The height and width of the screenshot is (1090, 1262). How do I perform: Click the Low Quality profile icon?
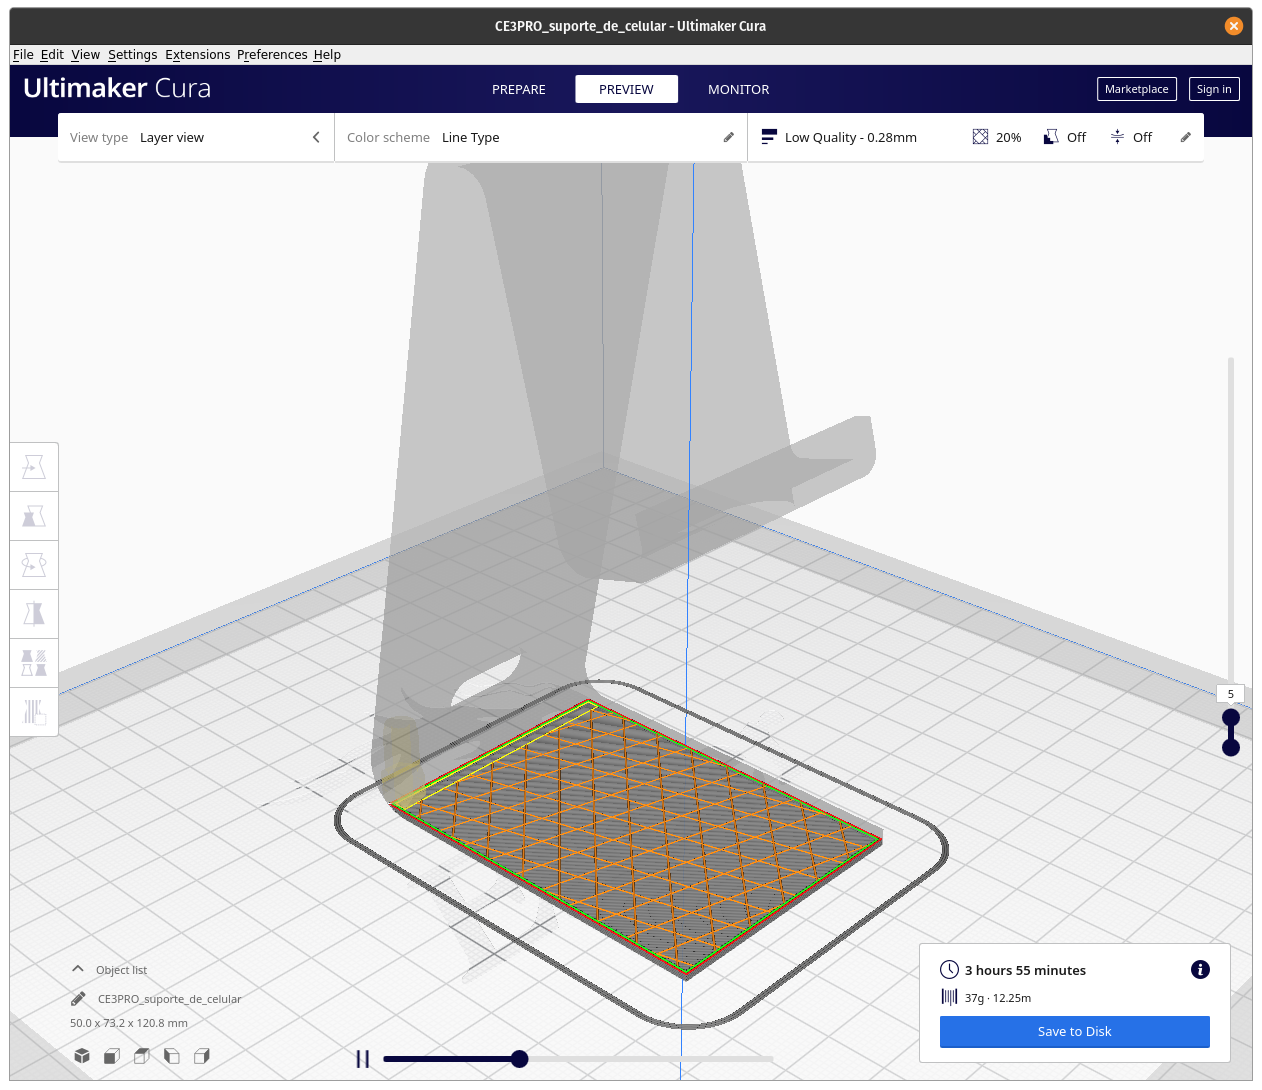pyautogui.click(x=769, y=137)
